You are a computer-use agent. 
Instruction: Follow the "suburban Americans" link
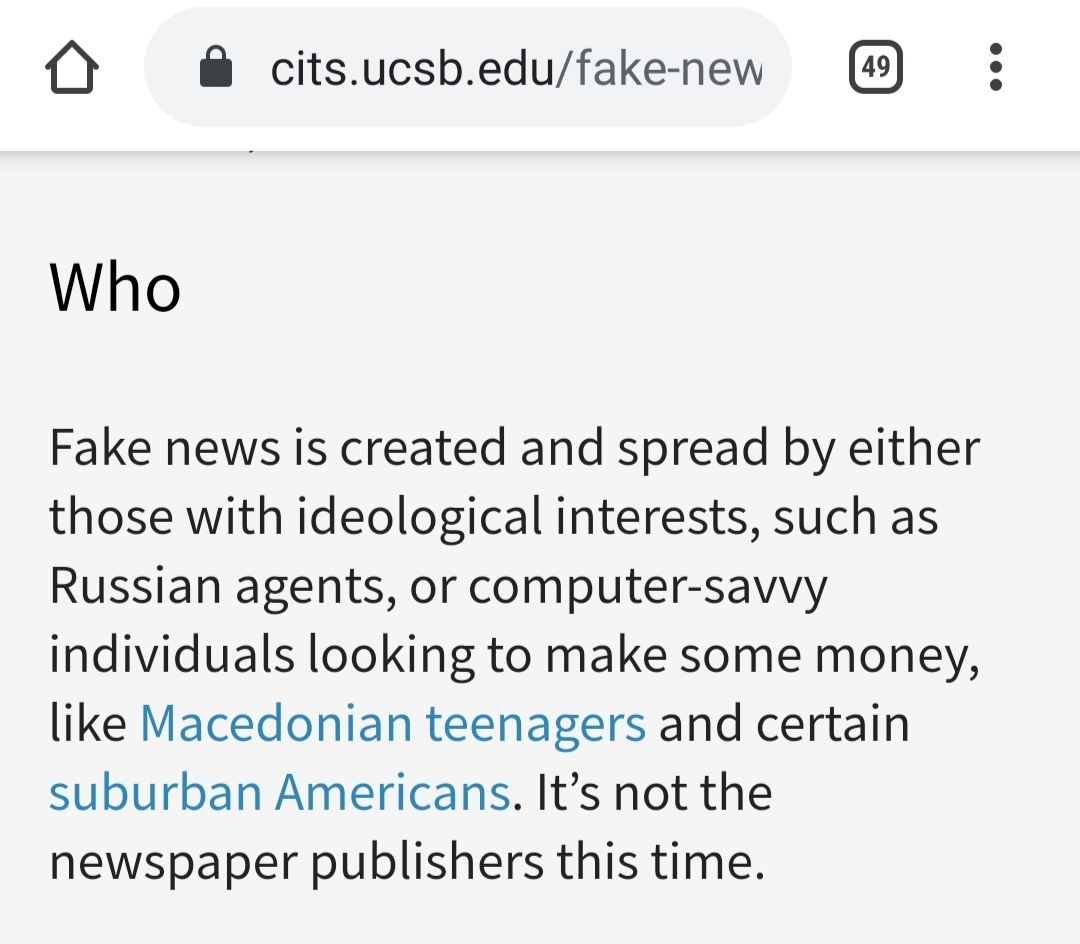pyautogui.click(x=281, y=793)
